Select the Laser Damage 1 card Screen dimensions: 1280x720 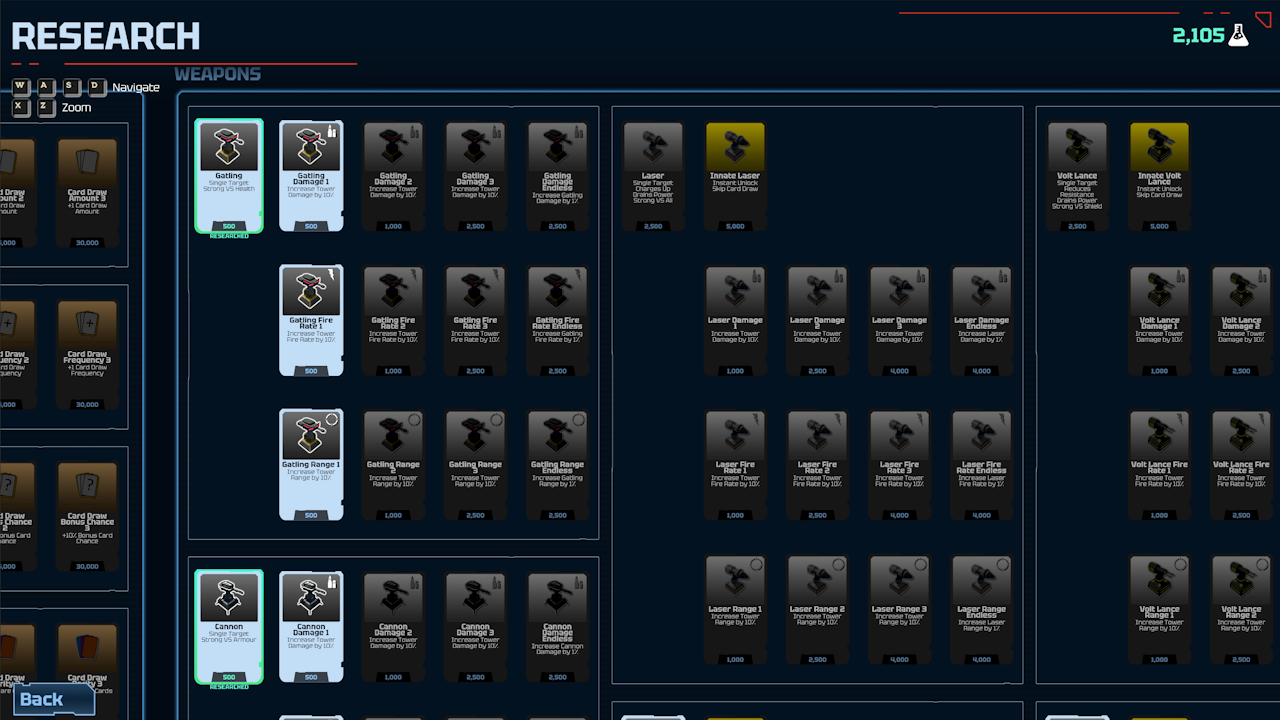(x=735, y=320)
